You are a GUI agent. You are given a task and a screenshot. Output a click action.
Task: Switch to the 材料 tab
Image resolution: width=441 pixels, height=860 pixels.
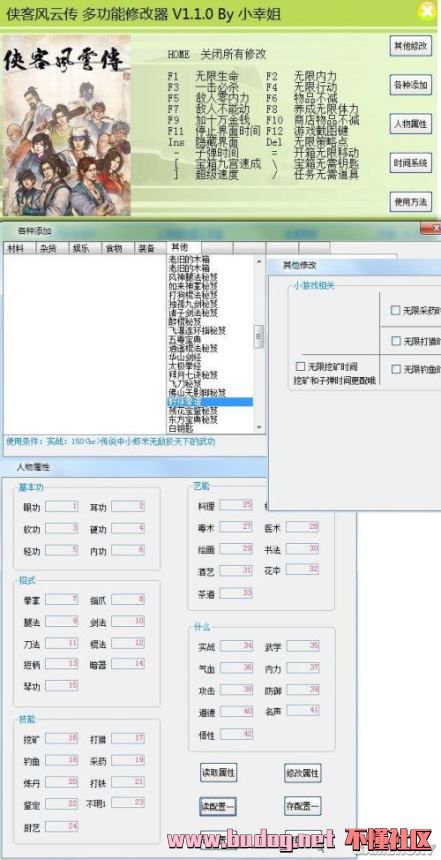(x=19, y=248)
